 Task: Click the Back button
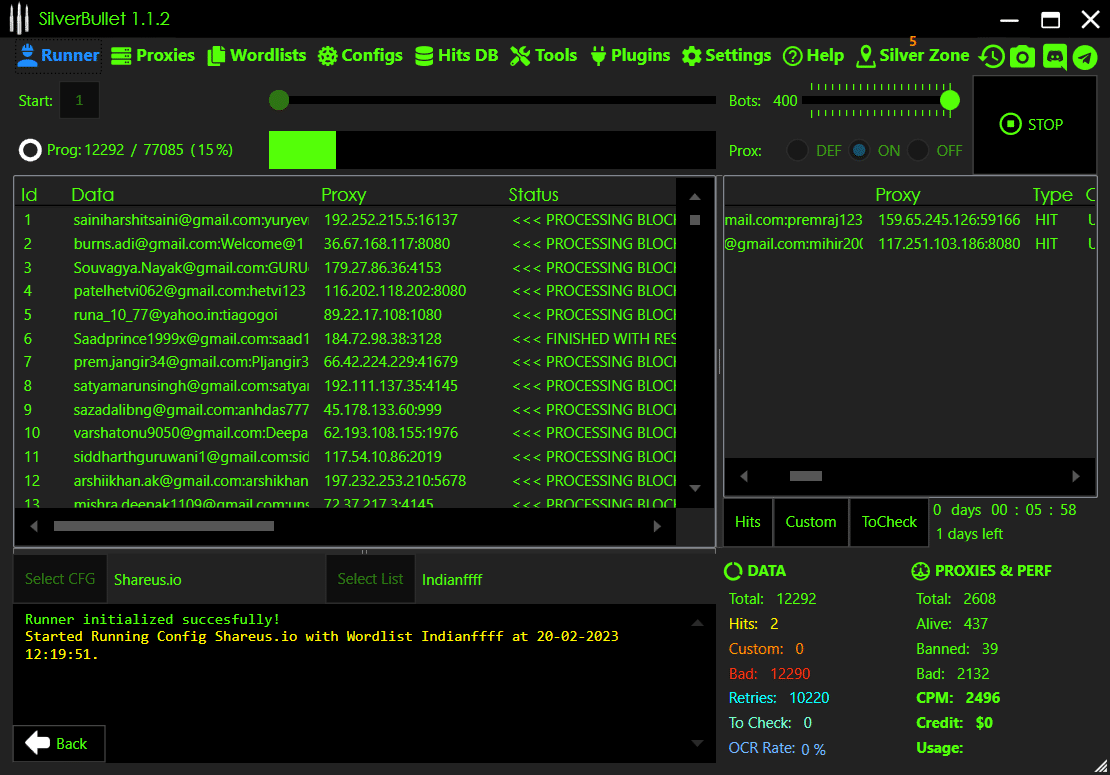[58, 743]
